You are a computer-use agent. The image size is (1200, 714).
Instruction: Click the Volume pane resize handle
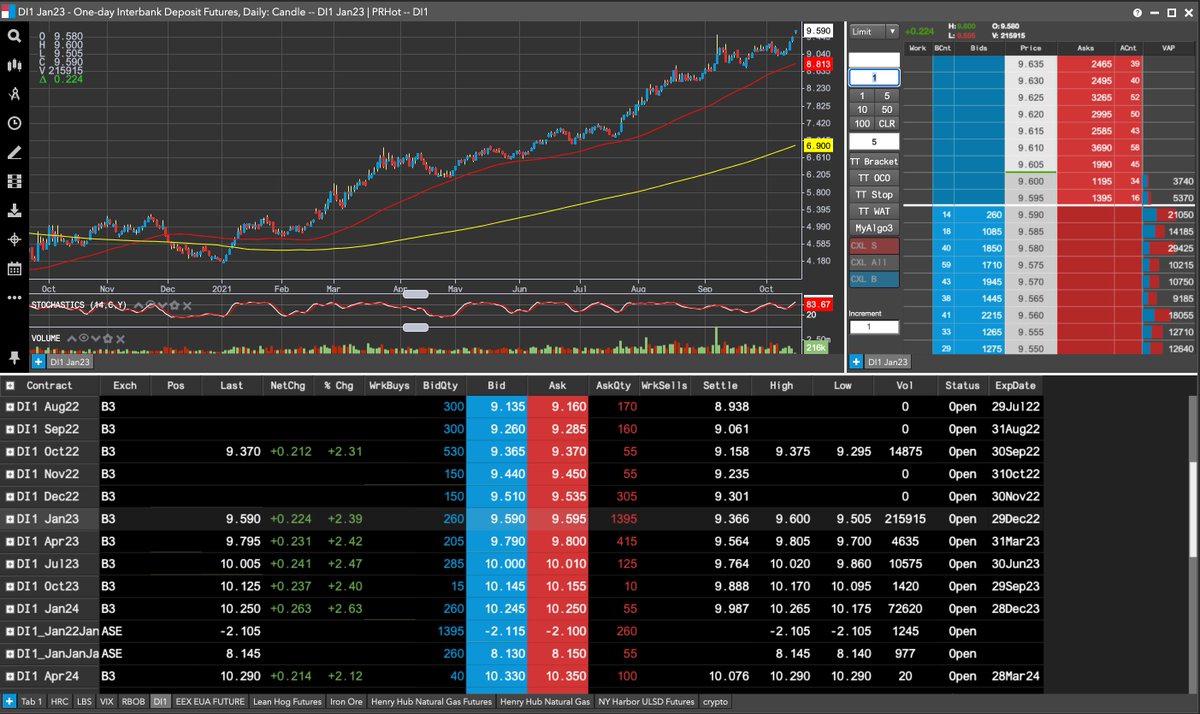click(x=415, y=327)
